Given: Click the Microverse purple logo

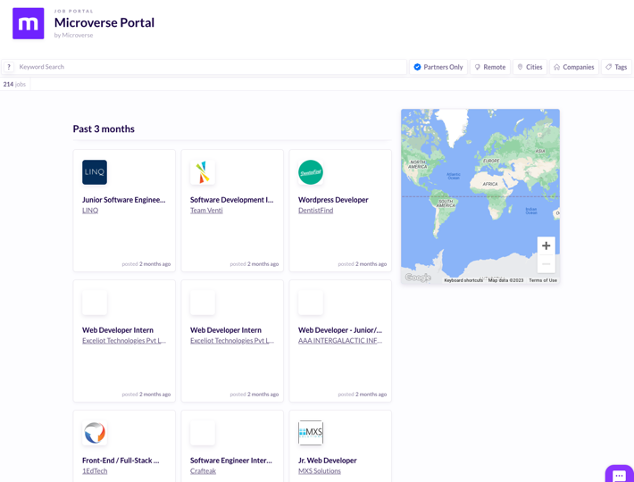Looking at the screenshot, I should 28,23.
